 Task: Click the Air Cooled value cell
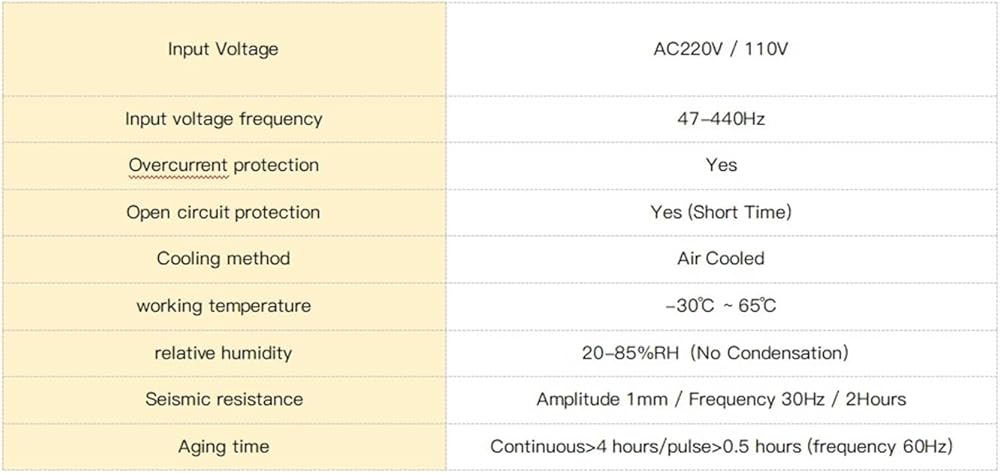point(721,259)
